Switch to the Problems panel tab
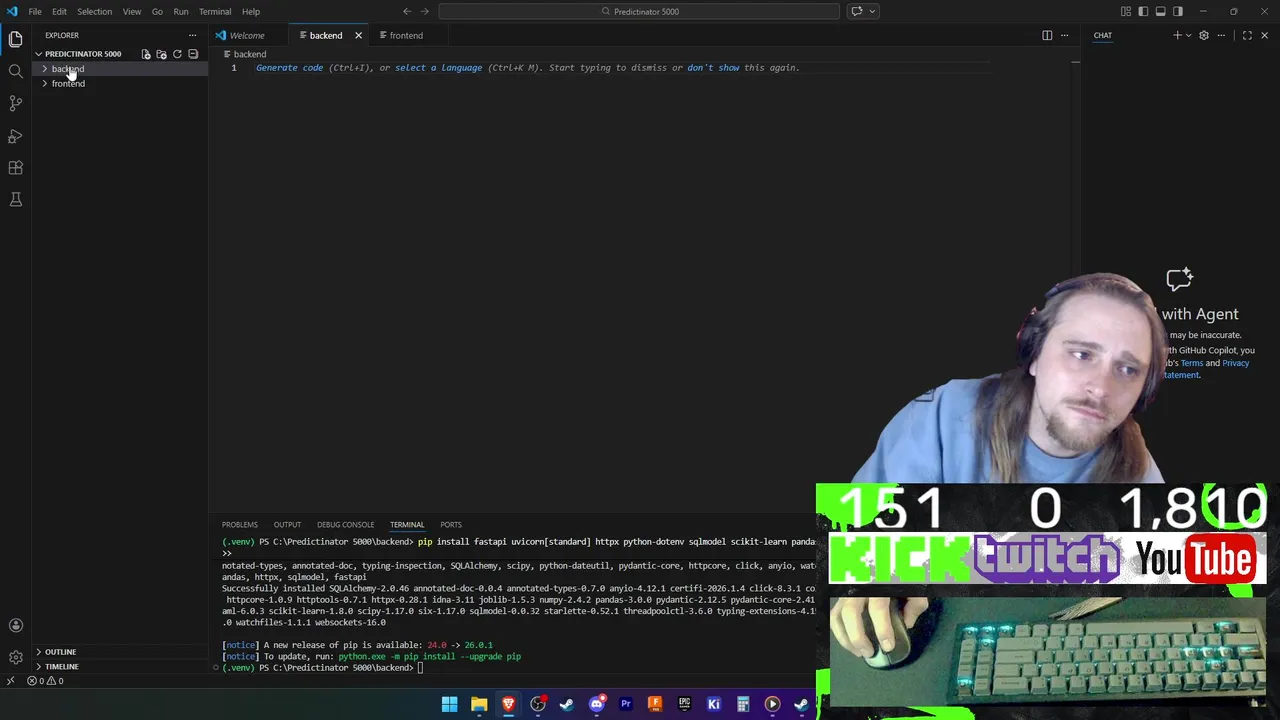 click(x=239, y=524)
